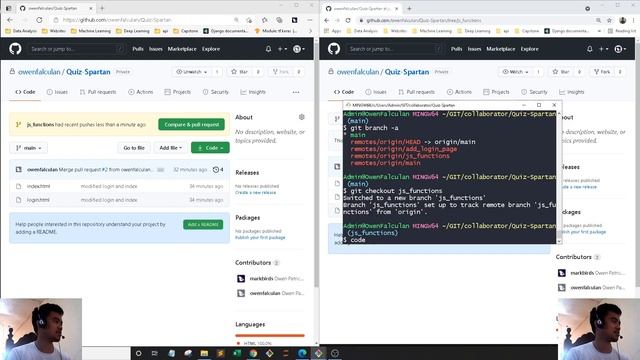This screenshot has height=360, width=640.
Task: Click GitHub logo in right browser window
Action: [x=334, y=49]
